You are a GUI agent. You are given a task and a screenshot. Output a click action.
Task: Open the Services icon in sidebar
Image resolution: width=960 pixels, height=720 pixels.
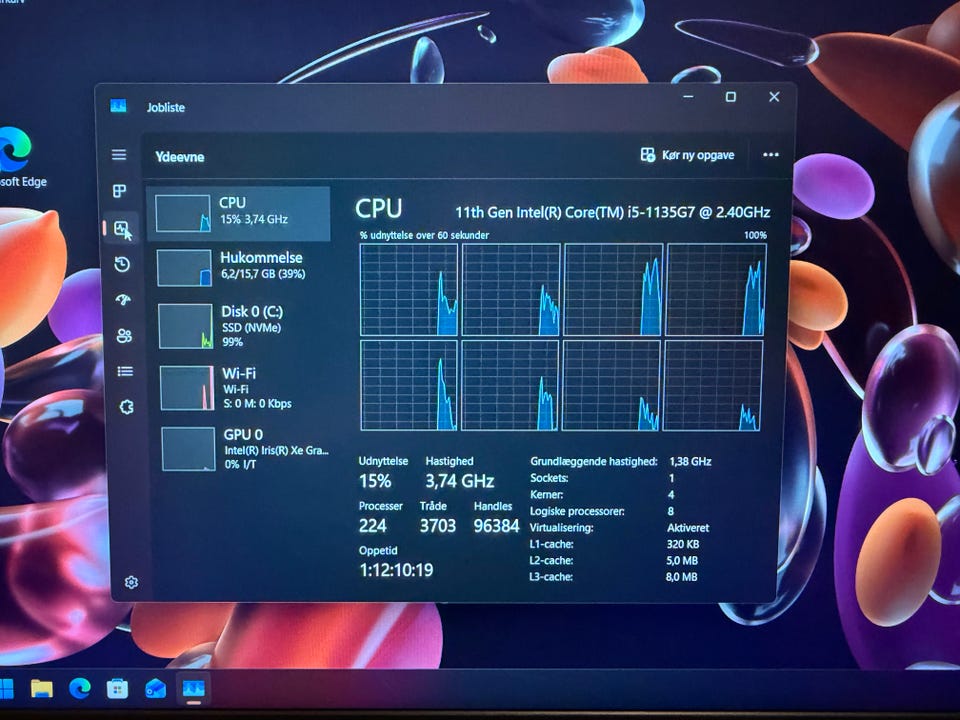click(x=127, y=407)
